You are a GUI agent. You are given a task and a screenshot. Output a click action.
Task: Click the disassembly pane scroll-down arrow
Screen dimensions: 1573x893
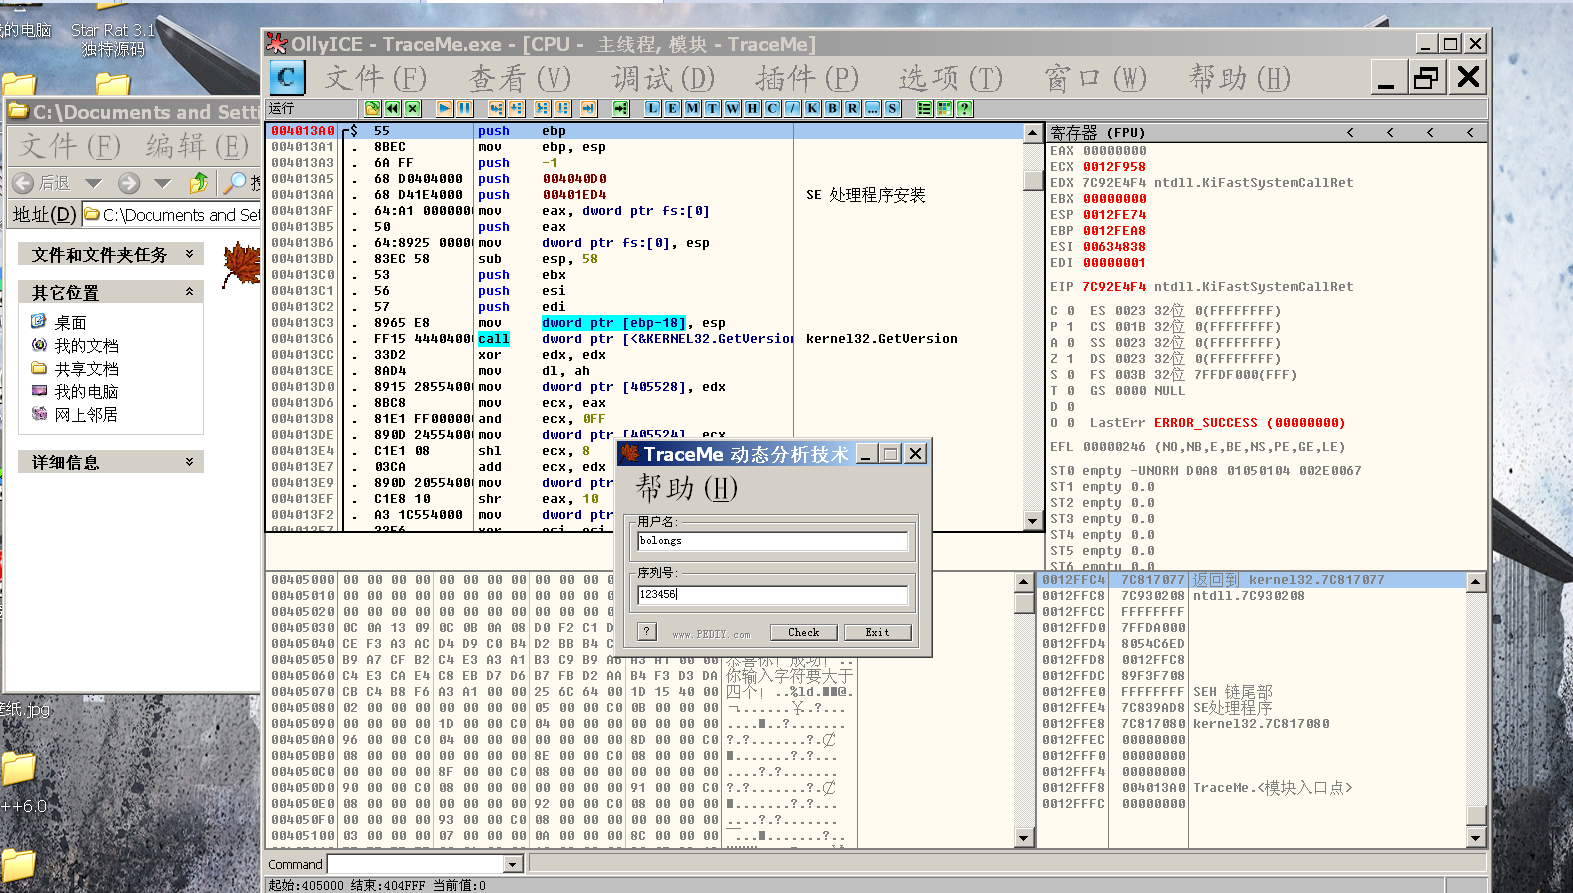click(1032, 520)
